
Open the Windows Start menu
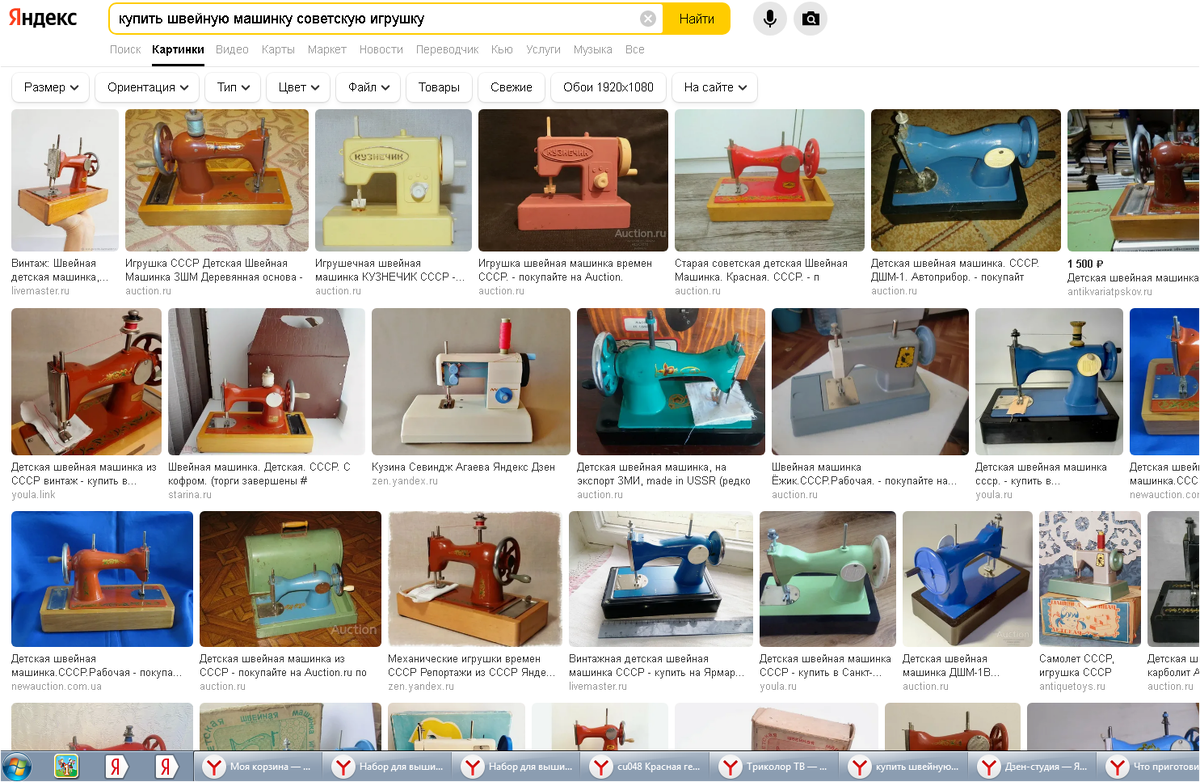coord(17,767)
